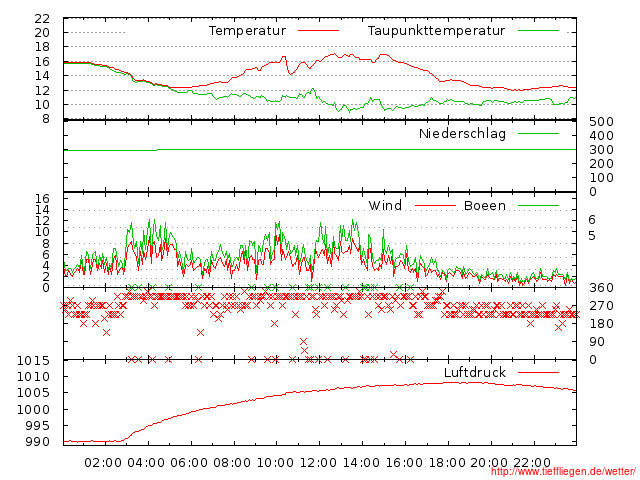The height and width of the screenshot is (480, 640).
Task: Click the 18:00 time axis label
Action: (x=447, y=463)
